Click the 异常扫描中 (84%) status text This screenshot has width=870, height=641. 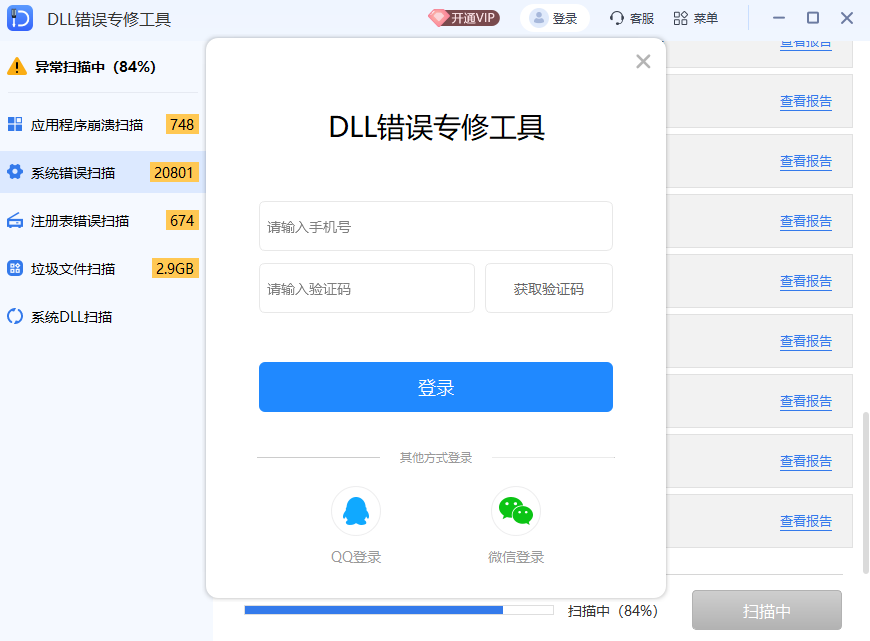95,67
